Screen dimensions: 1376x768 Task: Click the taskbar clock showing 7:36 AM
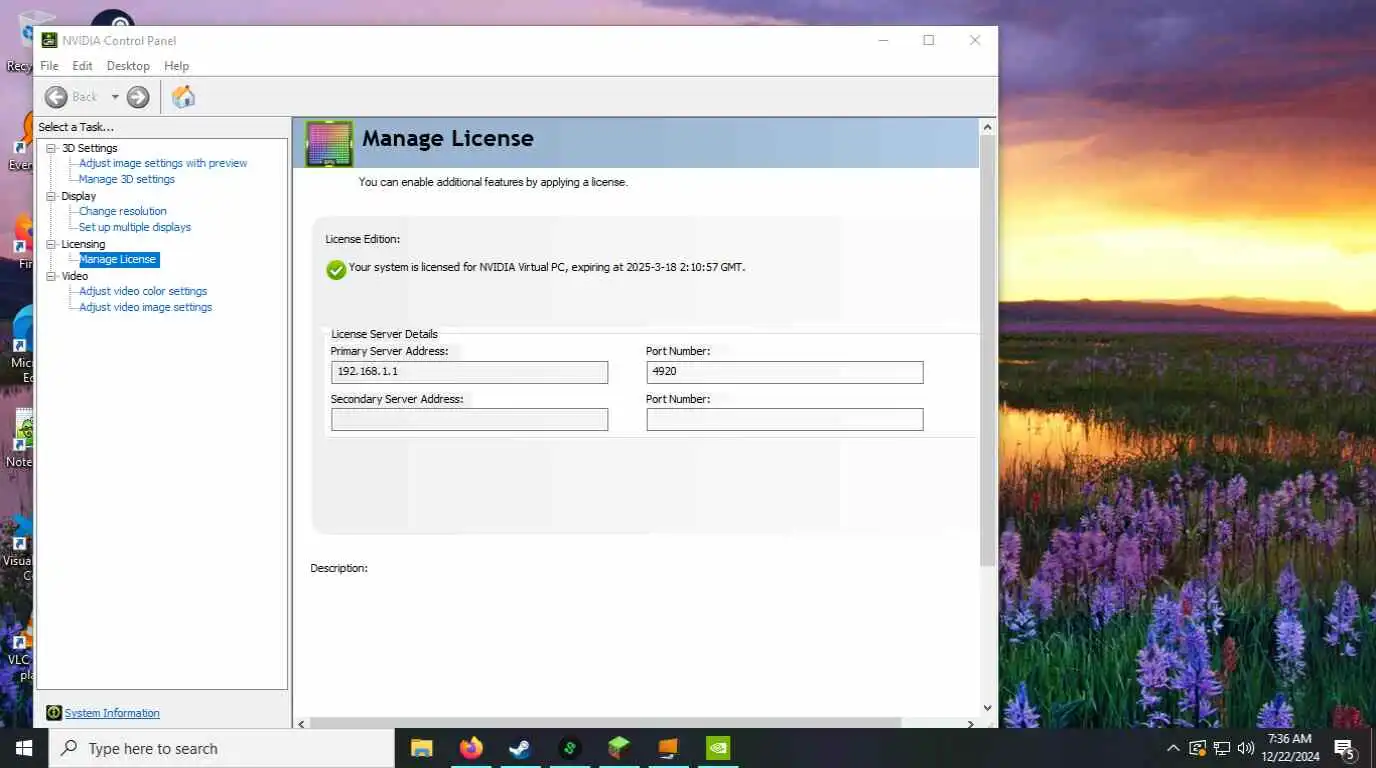pyautogui.click(x=1289, y=748)
